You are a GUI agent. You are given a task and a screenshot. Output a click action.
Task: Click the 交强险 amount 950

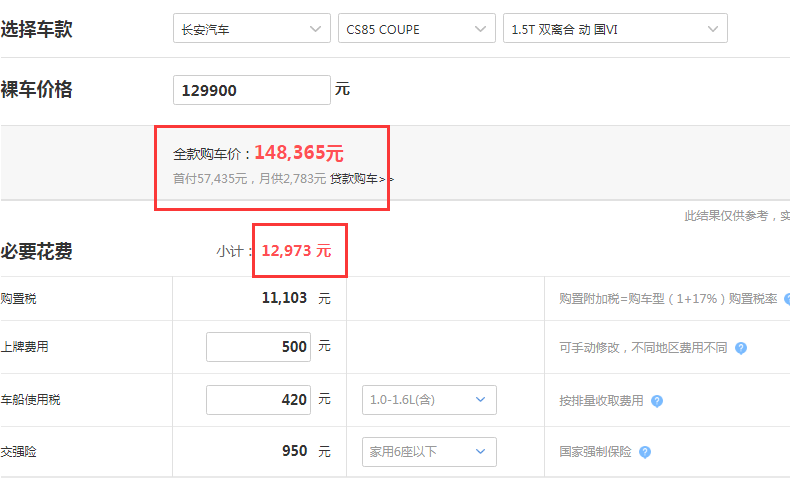295,451
